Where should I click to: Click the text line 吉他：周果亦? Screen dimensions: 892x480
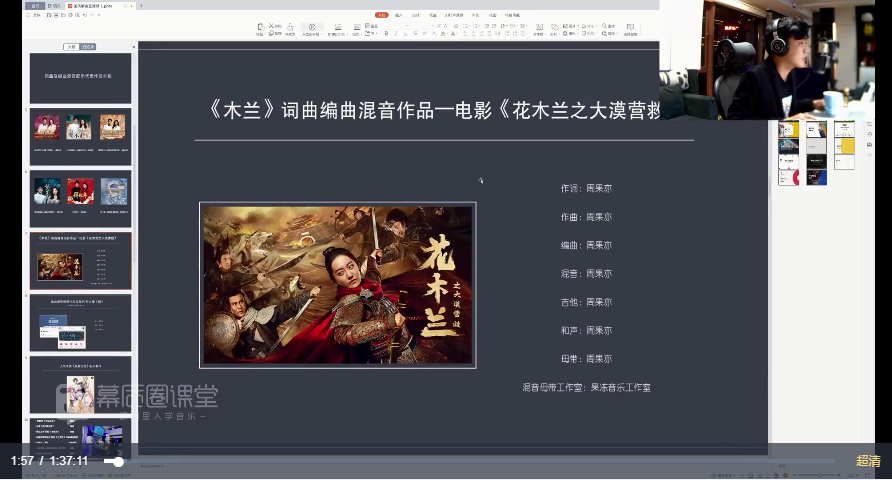pos(586,302)
